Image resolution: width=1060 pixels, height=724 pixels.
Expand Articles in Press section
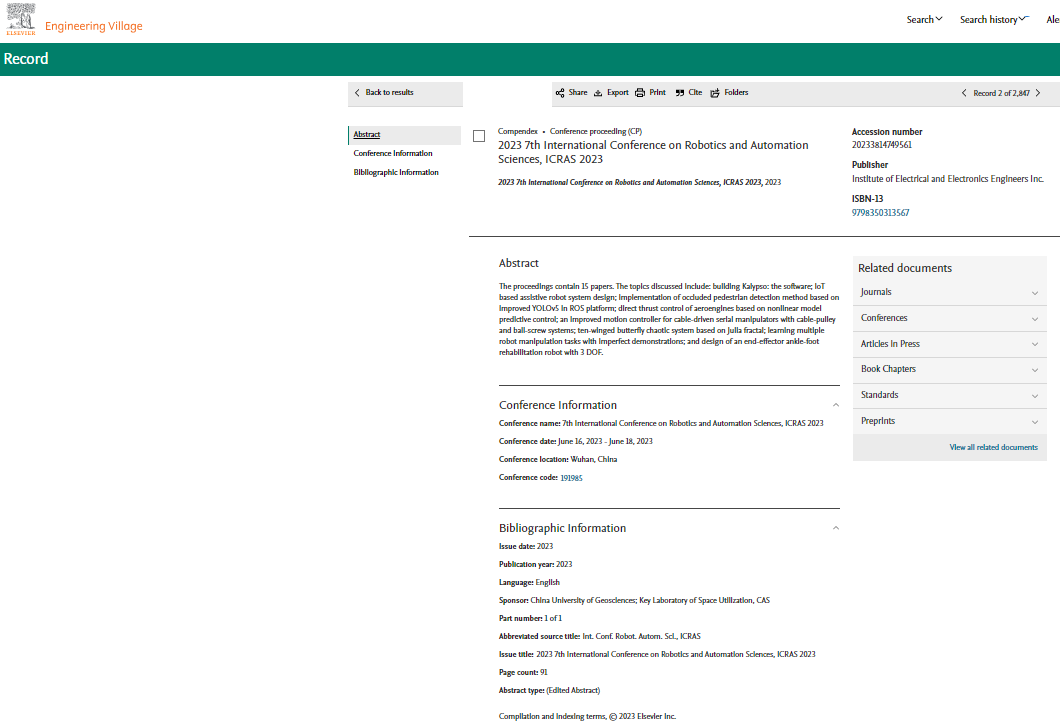click(x=949, y=344)
